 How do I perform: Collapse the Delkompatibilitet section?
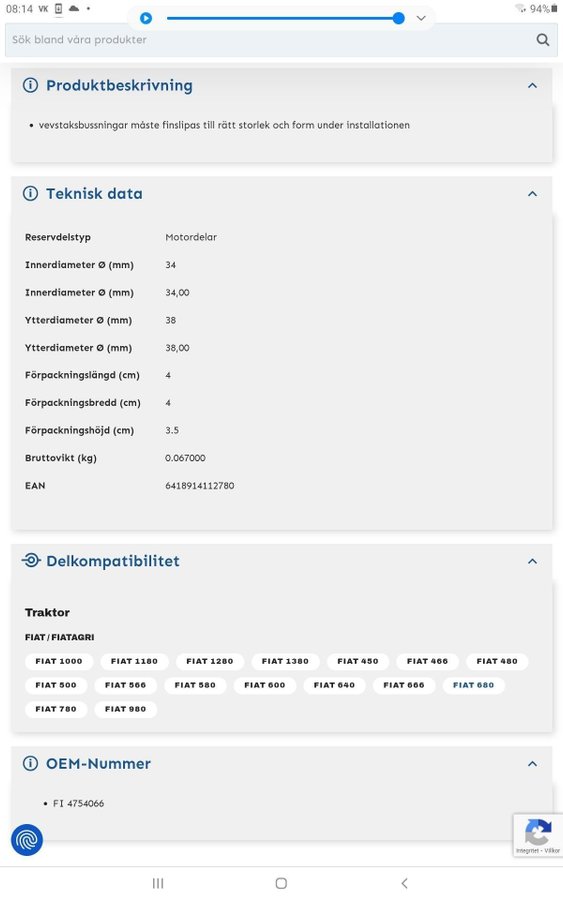tap(533, 561)
